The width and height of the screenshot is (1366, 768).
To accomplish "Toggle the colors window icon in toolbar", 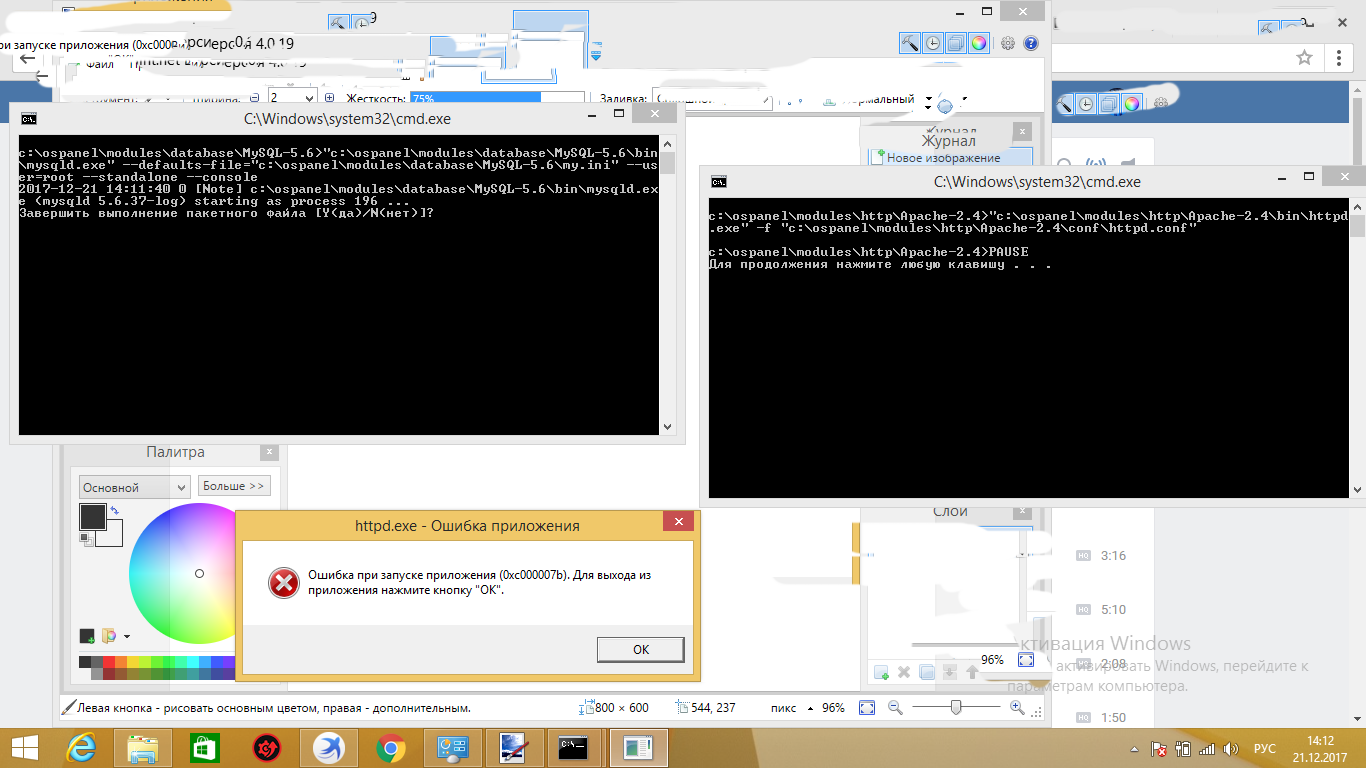I will pos(979,43).
